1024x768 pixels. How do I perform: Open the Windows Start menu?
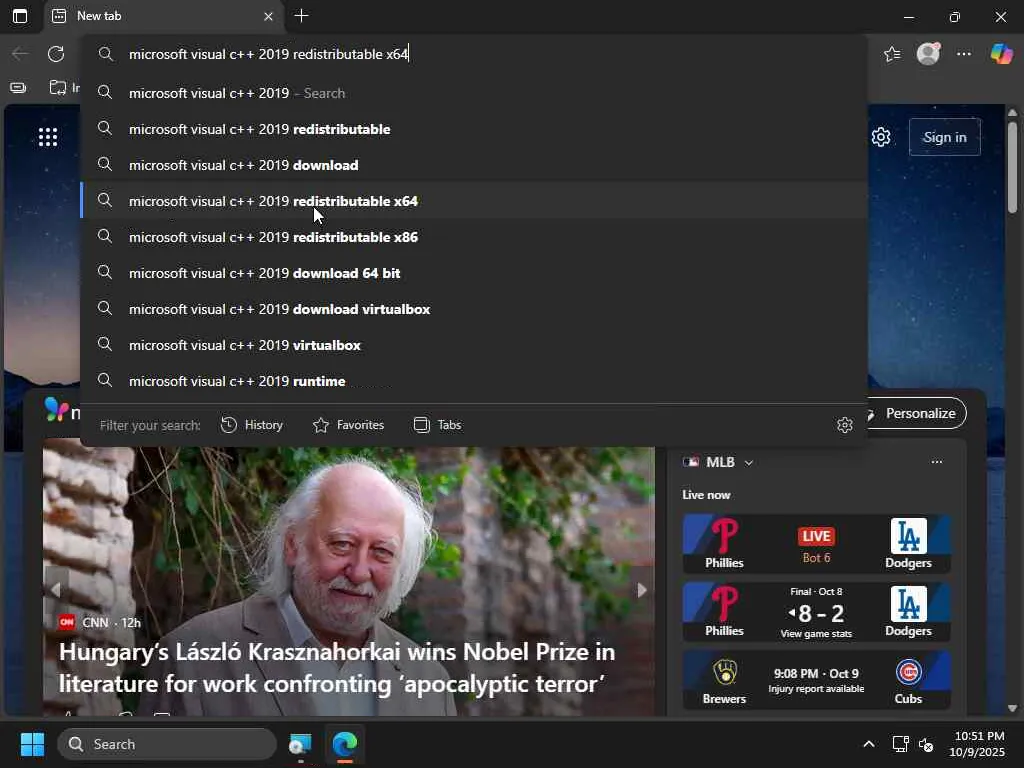[32, 744]
